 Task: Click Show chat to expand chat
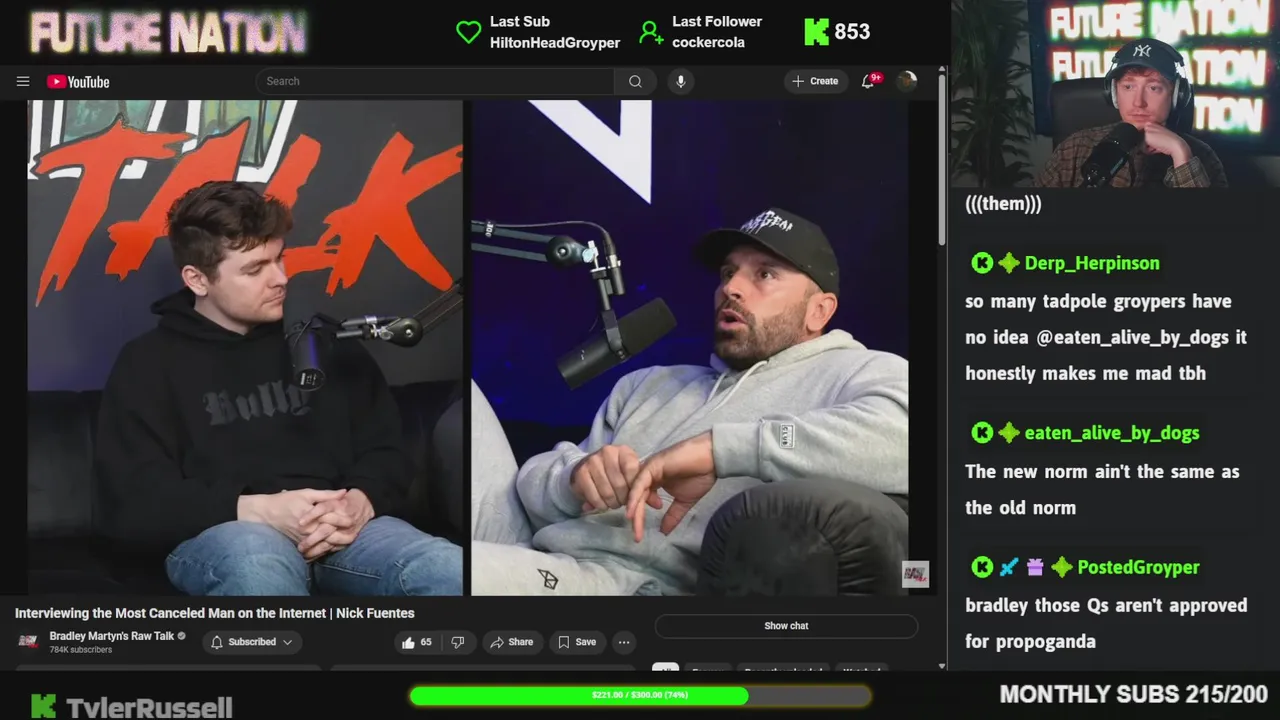pos(786,626)
